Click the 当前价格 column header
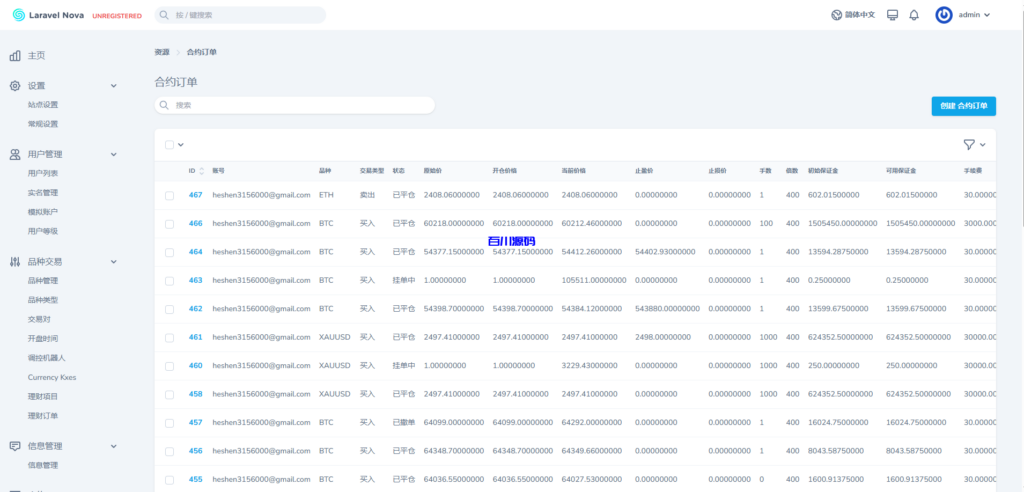 click(573, 171)
